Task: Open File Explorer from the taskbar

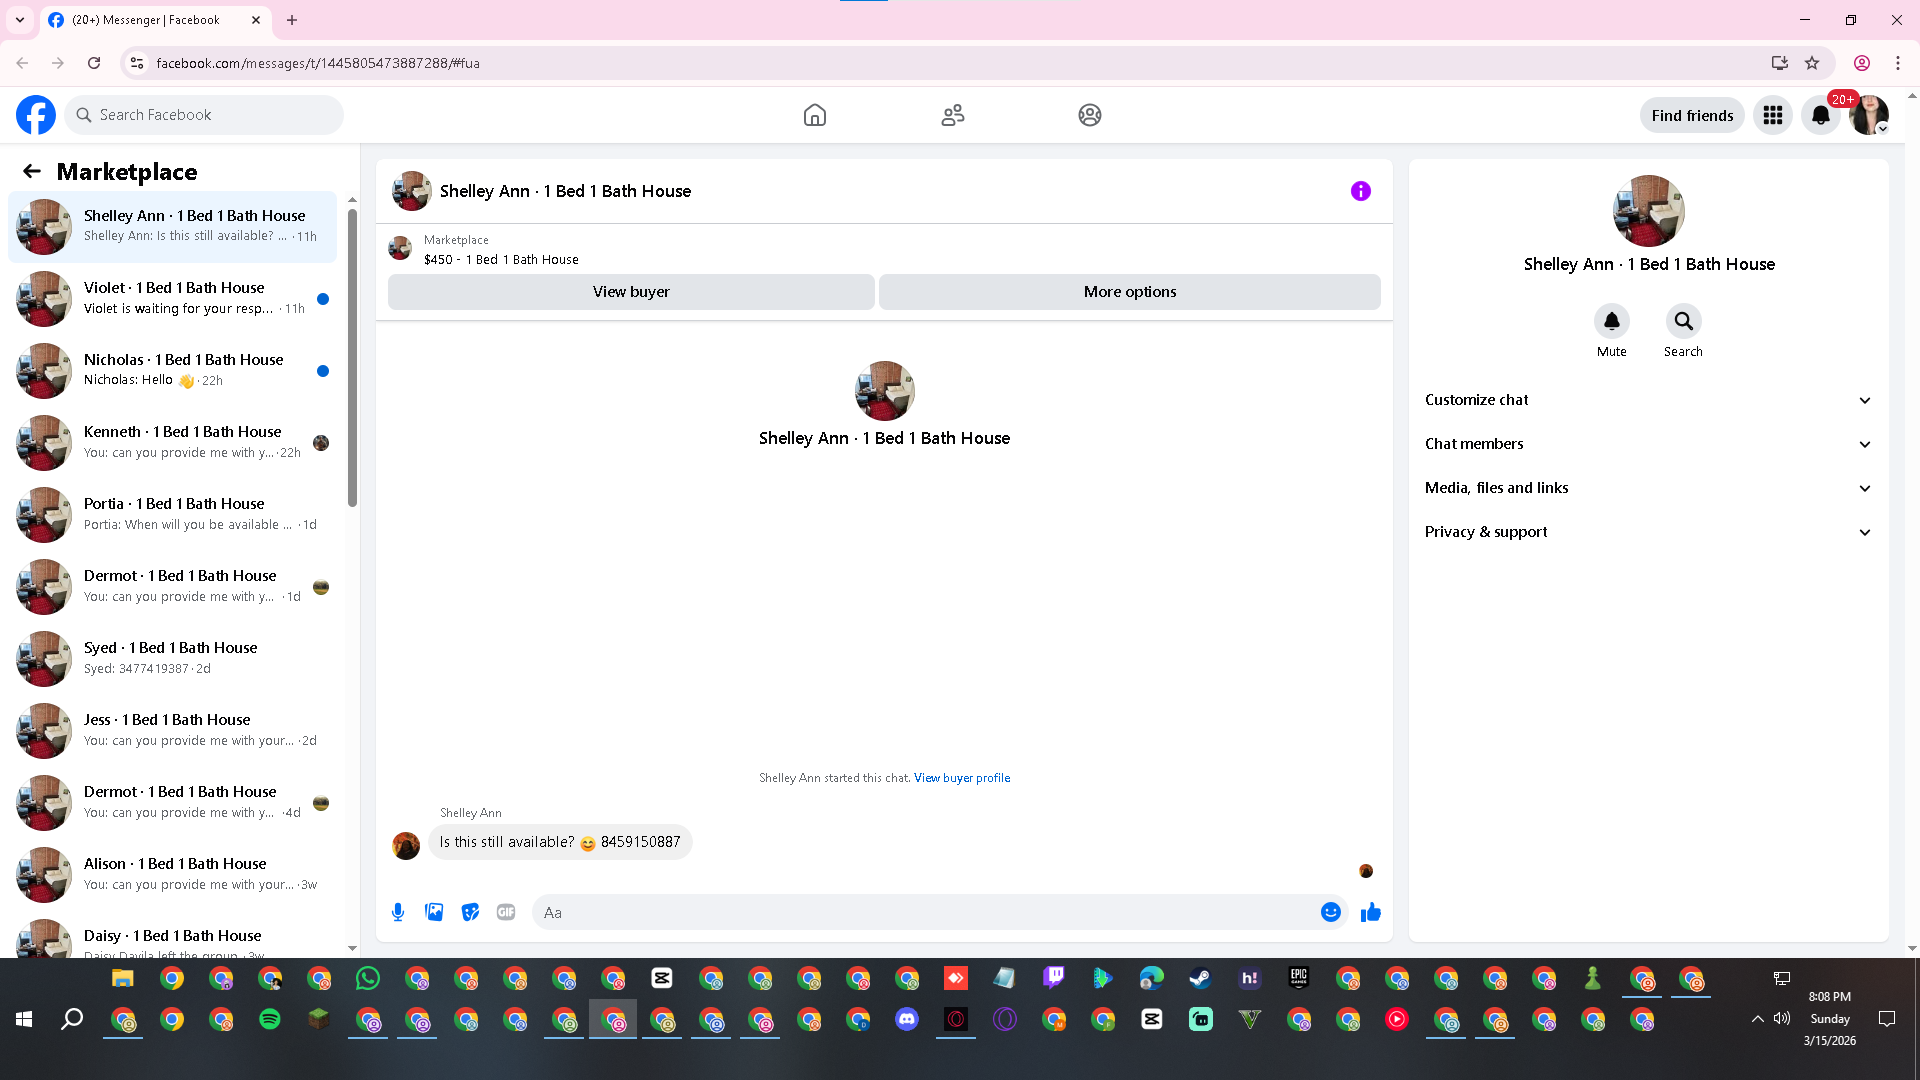Action: click(123, 978)
